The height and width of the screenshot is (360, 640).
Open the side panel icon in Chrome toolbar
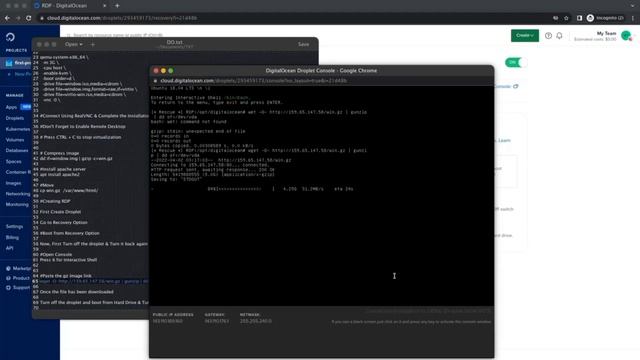click(579, 18)
